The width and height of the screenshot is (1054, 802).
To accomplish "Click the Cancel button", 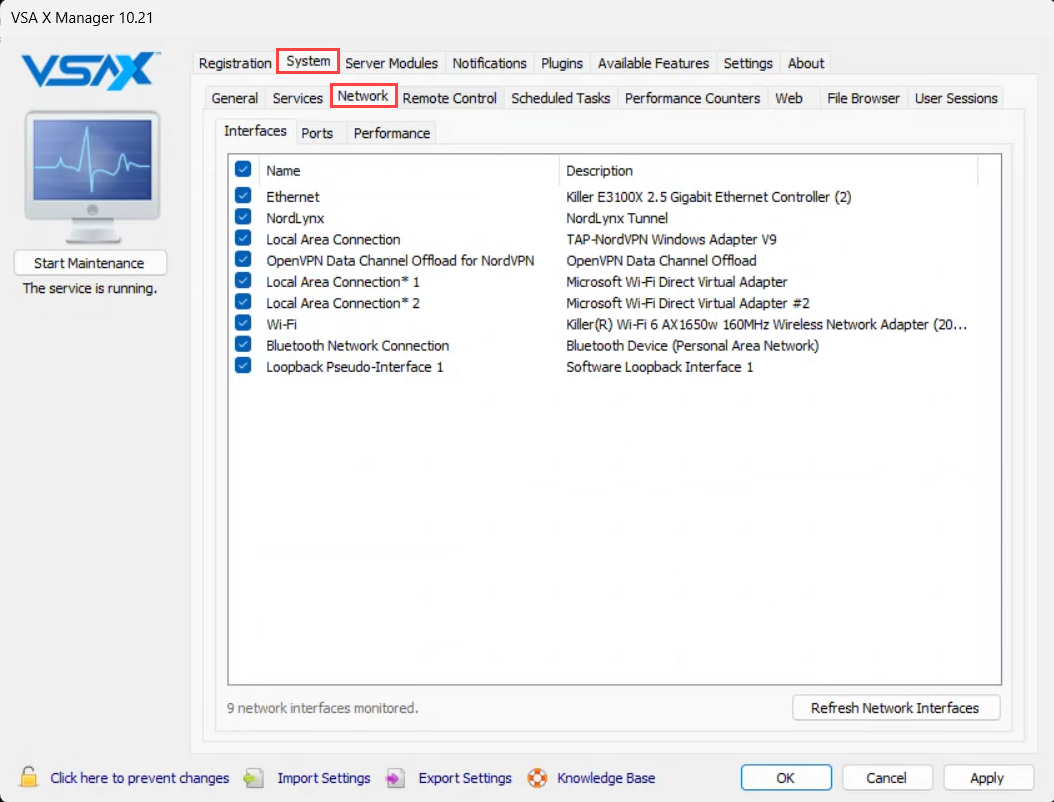I will (x=887, y=778).
